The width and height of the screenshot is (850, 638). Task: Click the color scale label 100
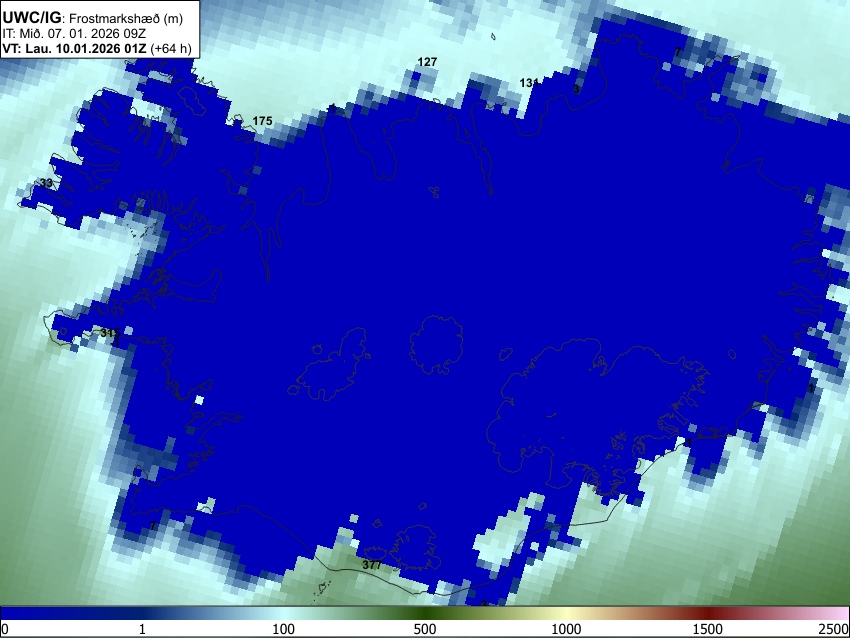(284, 629)
